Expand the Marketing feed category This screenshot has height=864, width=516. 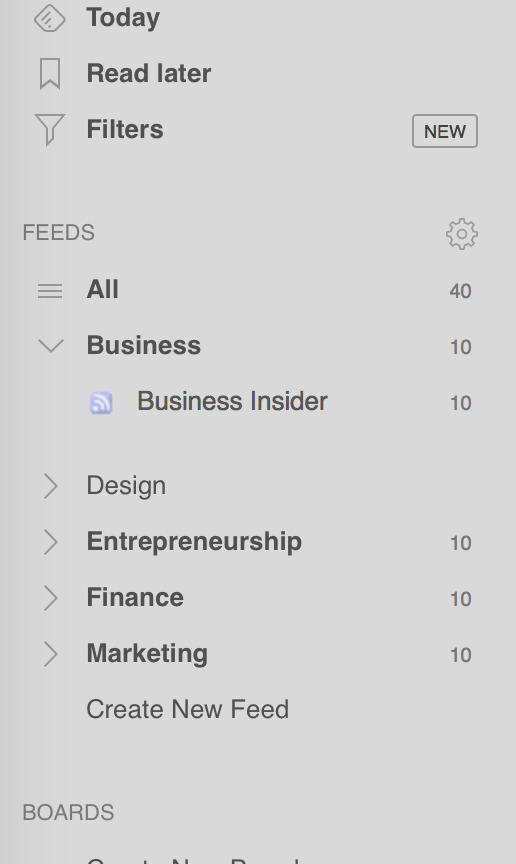coord(51,654)
